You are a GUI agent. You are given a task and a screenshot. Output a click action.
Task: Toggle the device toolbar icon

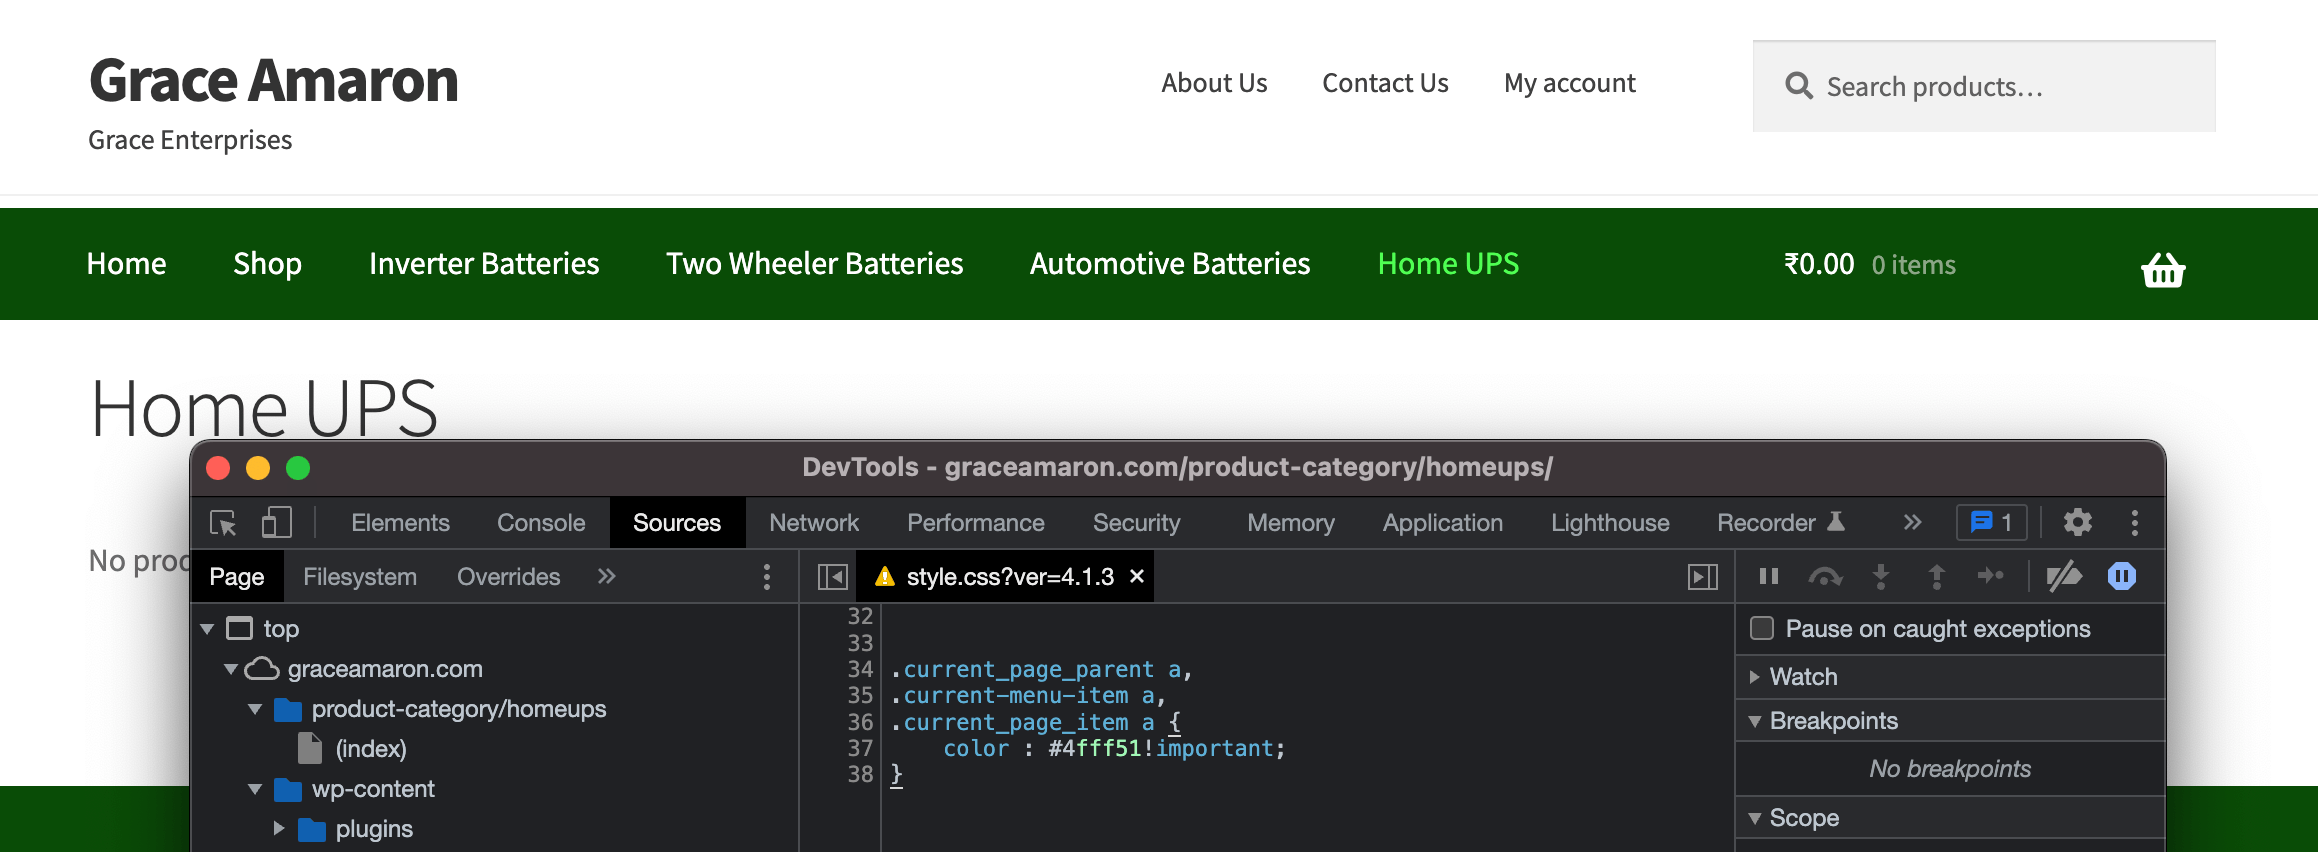276,523
